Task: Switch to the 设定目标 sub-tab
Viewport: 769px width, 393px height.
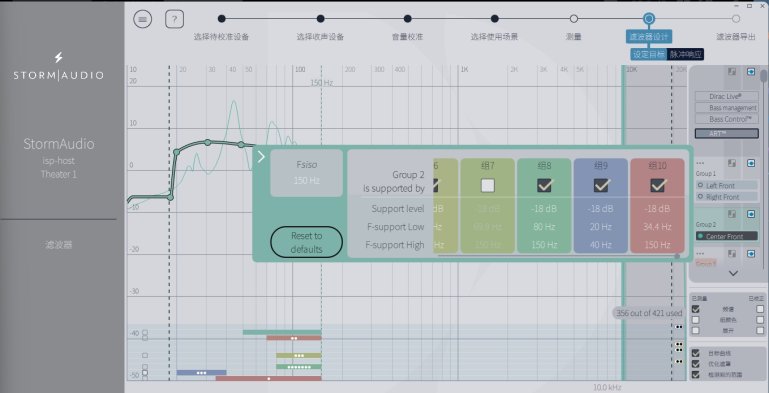Action: (x=649, y=54)
